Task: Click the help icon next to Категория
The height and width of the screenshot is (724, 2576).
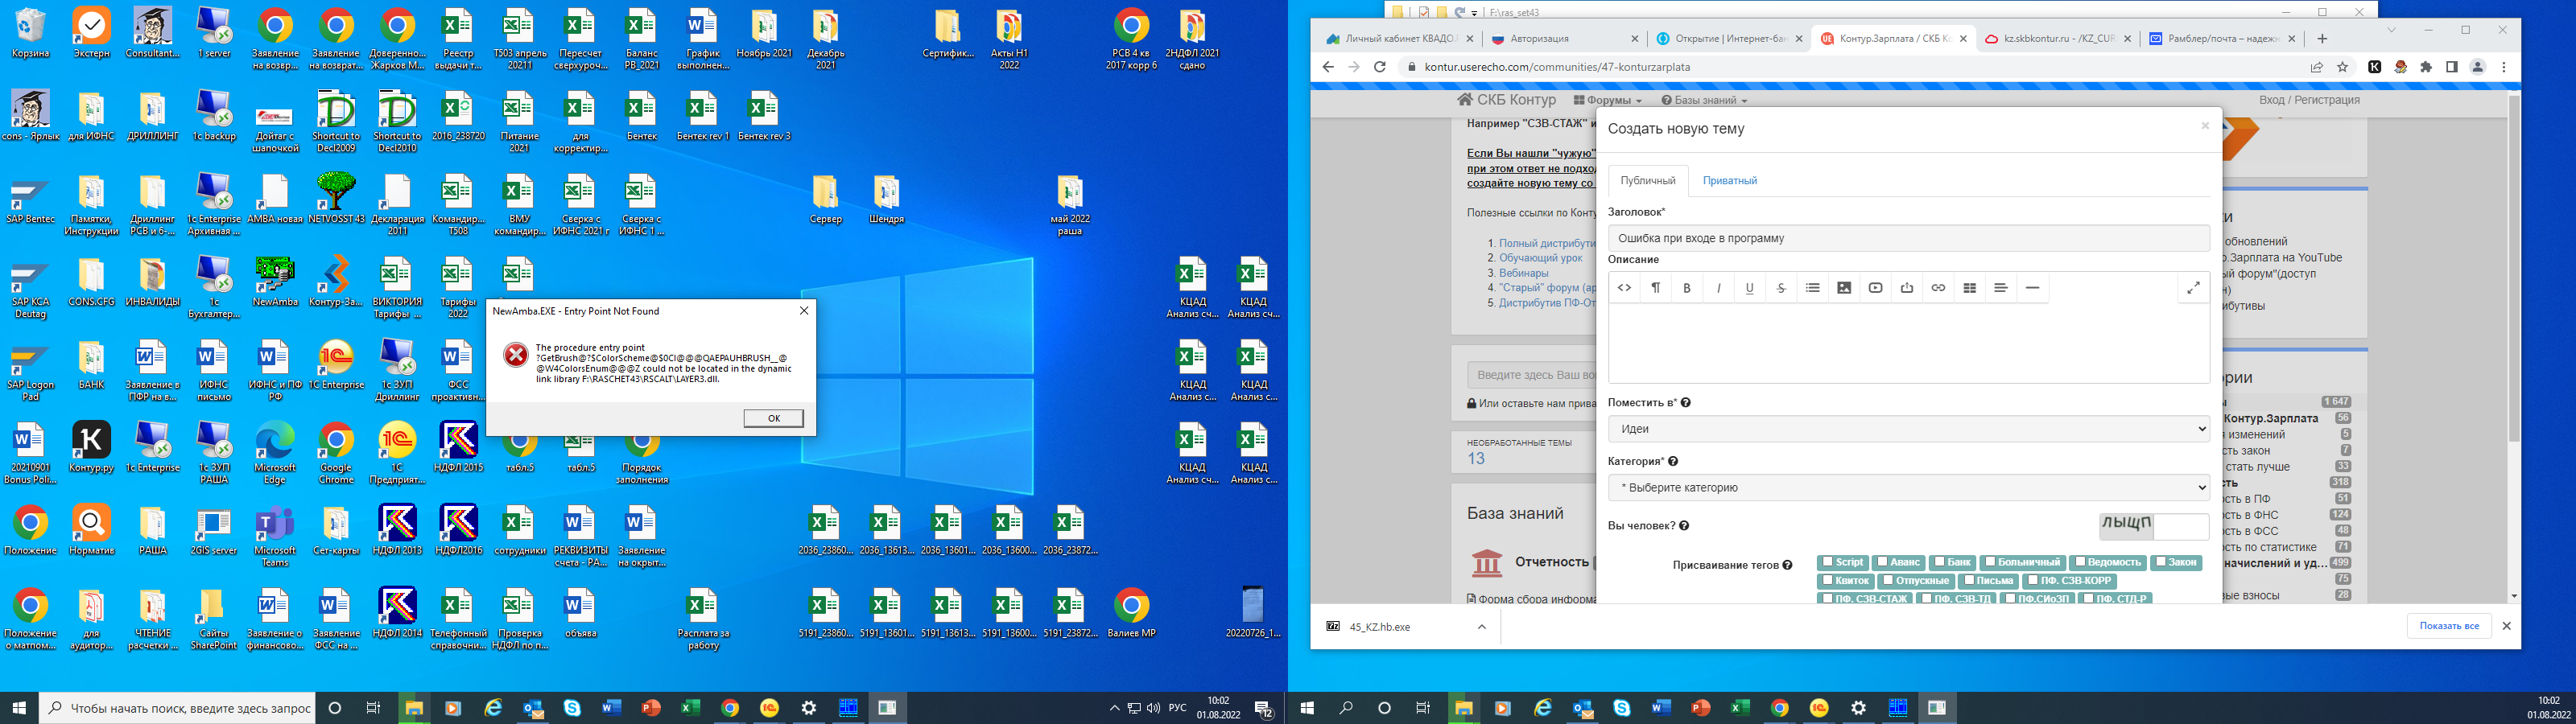Action: (x=1673, y=462)
